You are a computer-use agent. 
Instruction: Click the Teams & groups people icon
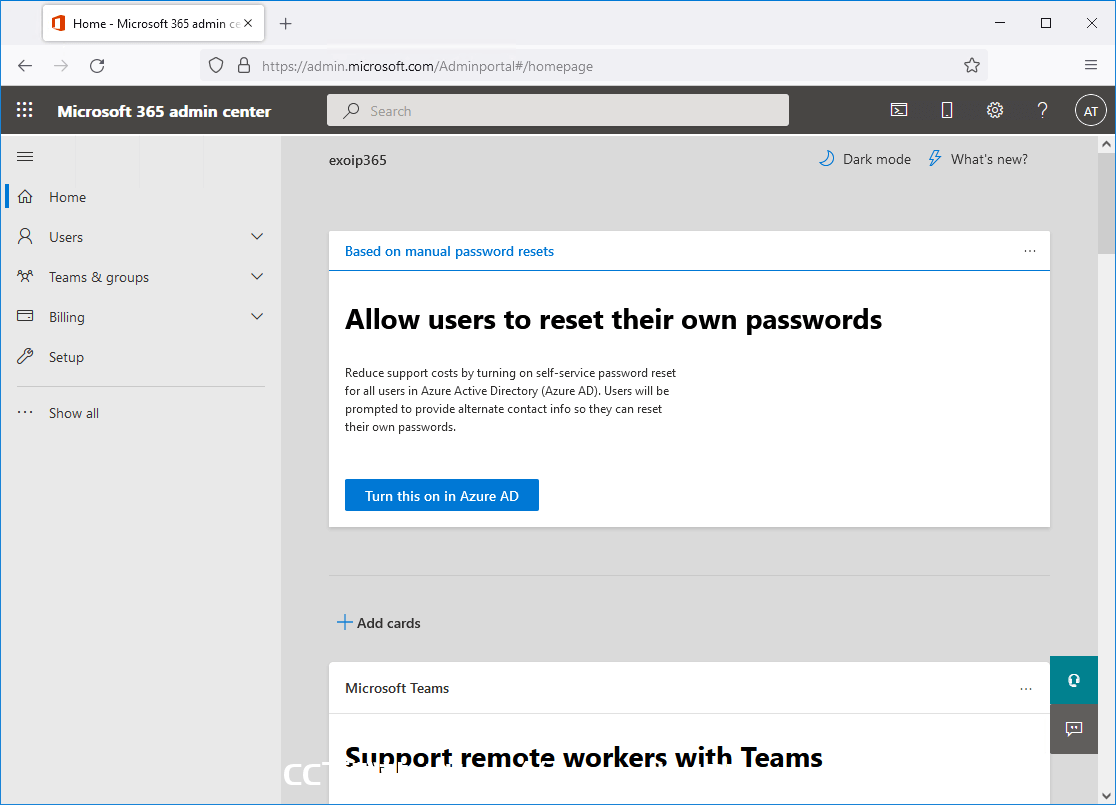click(x=25, y=276)
